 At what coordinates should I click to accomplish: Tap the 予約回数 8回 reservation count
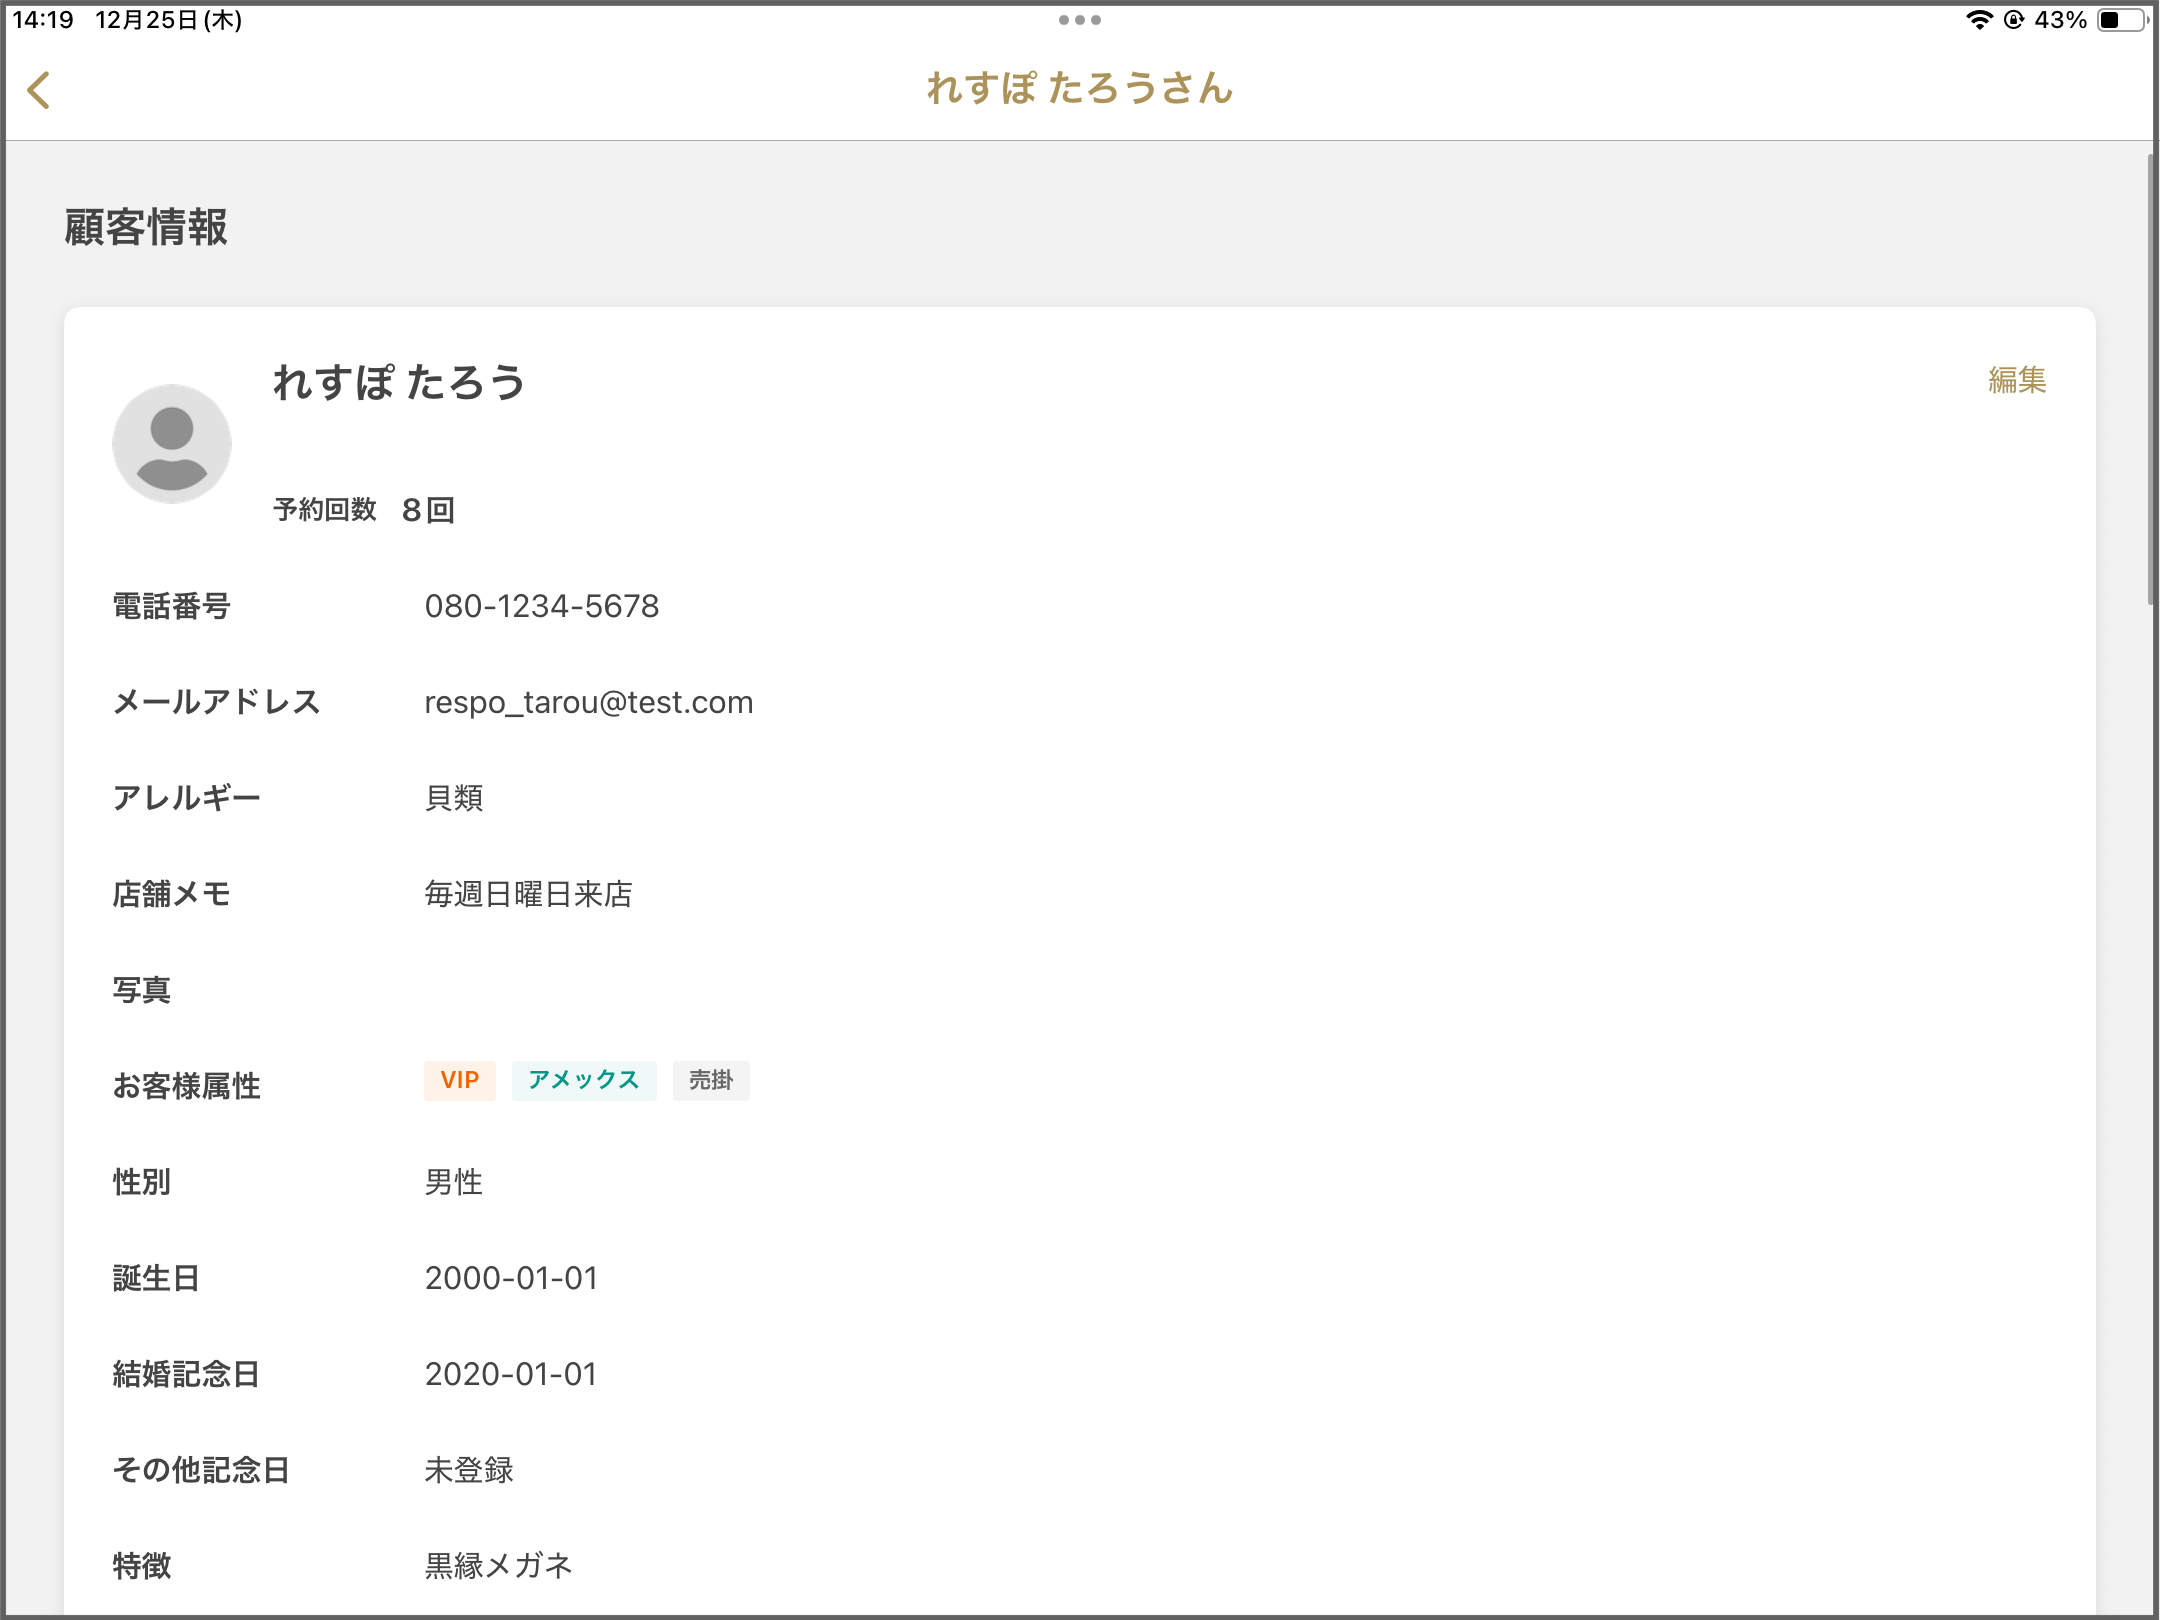pos(364,510)
